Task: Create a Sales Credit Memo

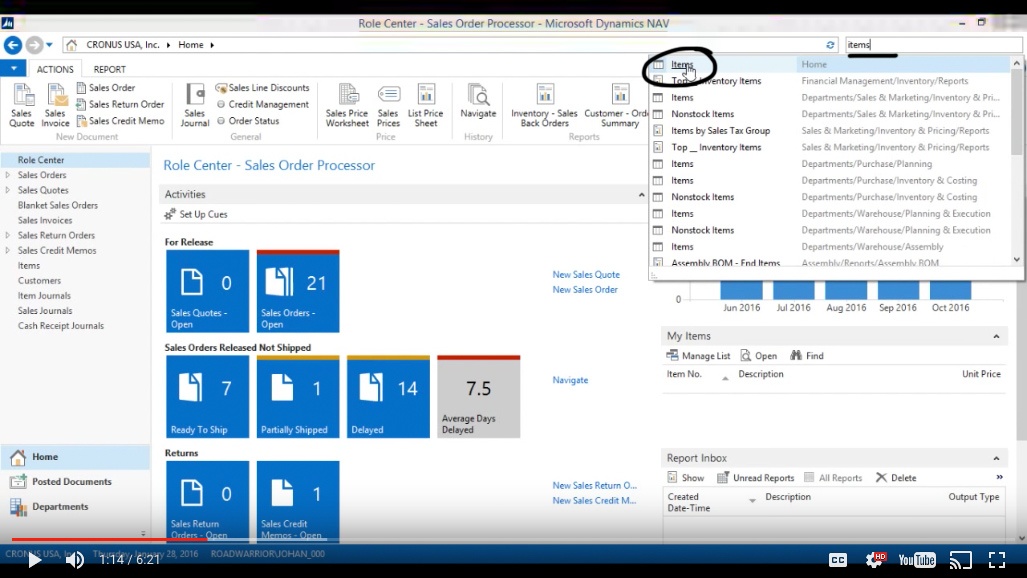Action: (x=120, y=121)
